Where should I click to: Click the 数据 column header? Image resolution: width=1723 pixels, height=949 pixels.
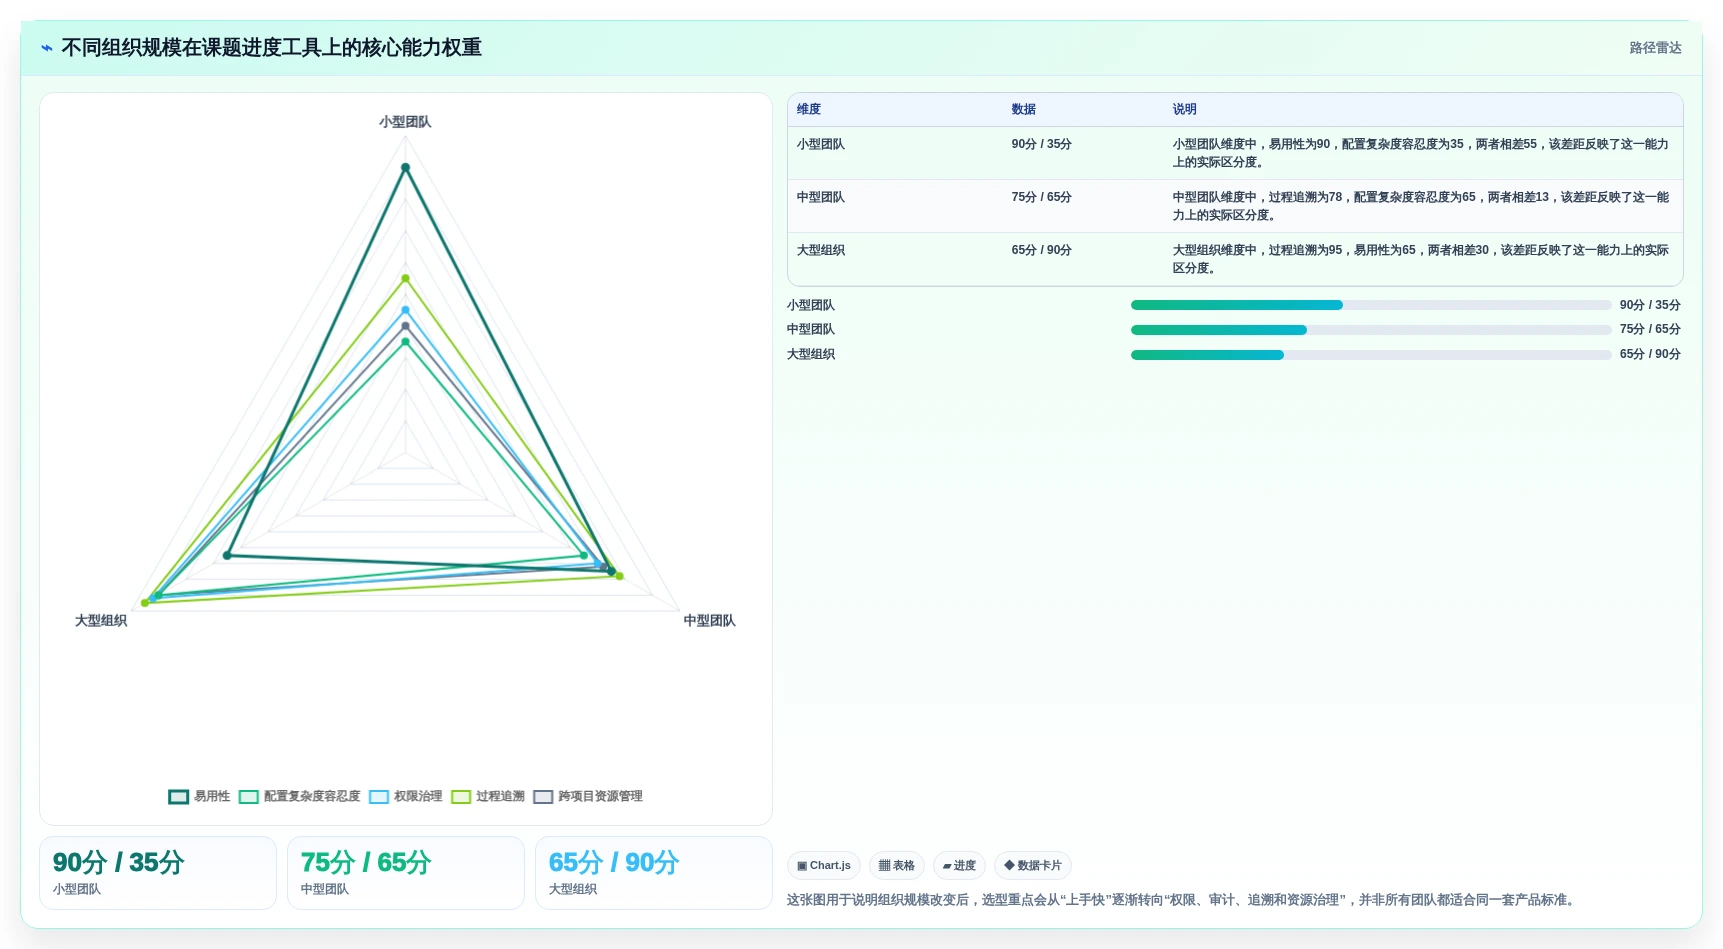point(1023,109)
